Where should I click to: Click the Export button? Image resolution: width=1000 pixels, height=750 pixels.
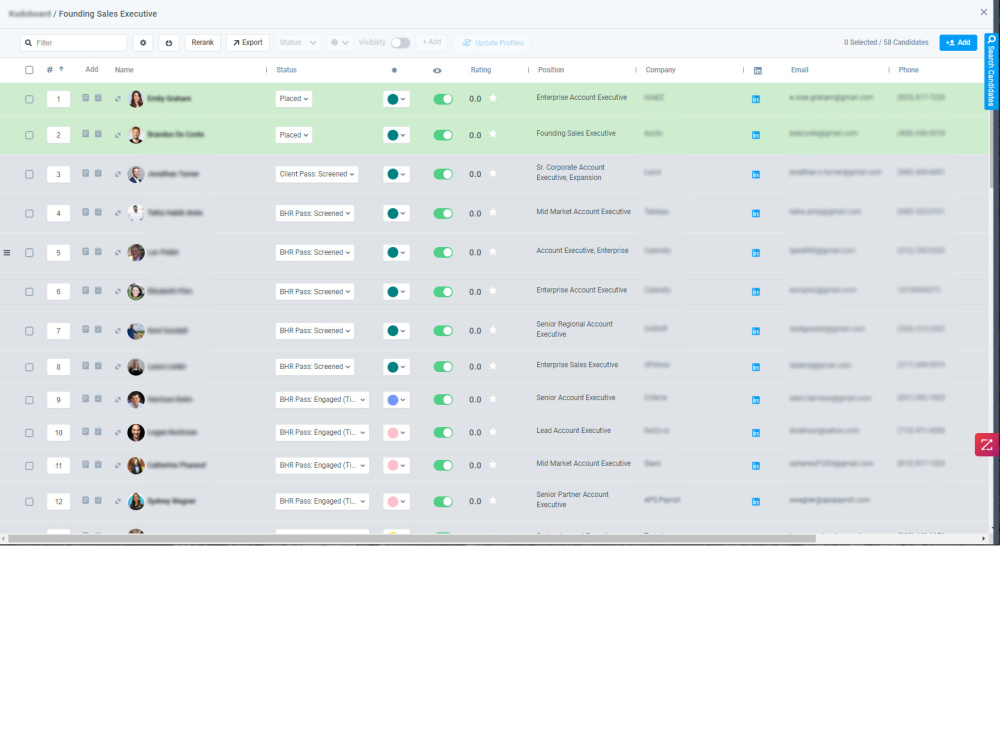(x=247, y=43)
